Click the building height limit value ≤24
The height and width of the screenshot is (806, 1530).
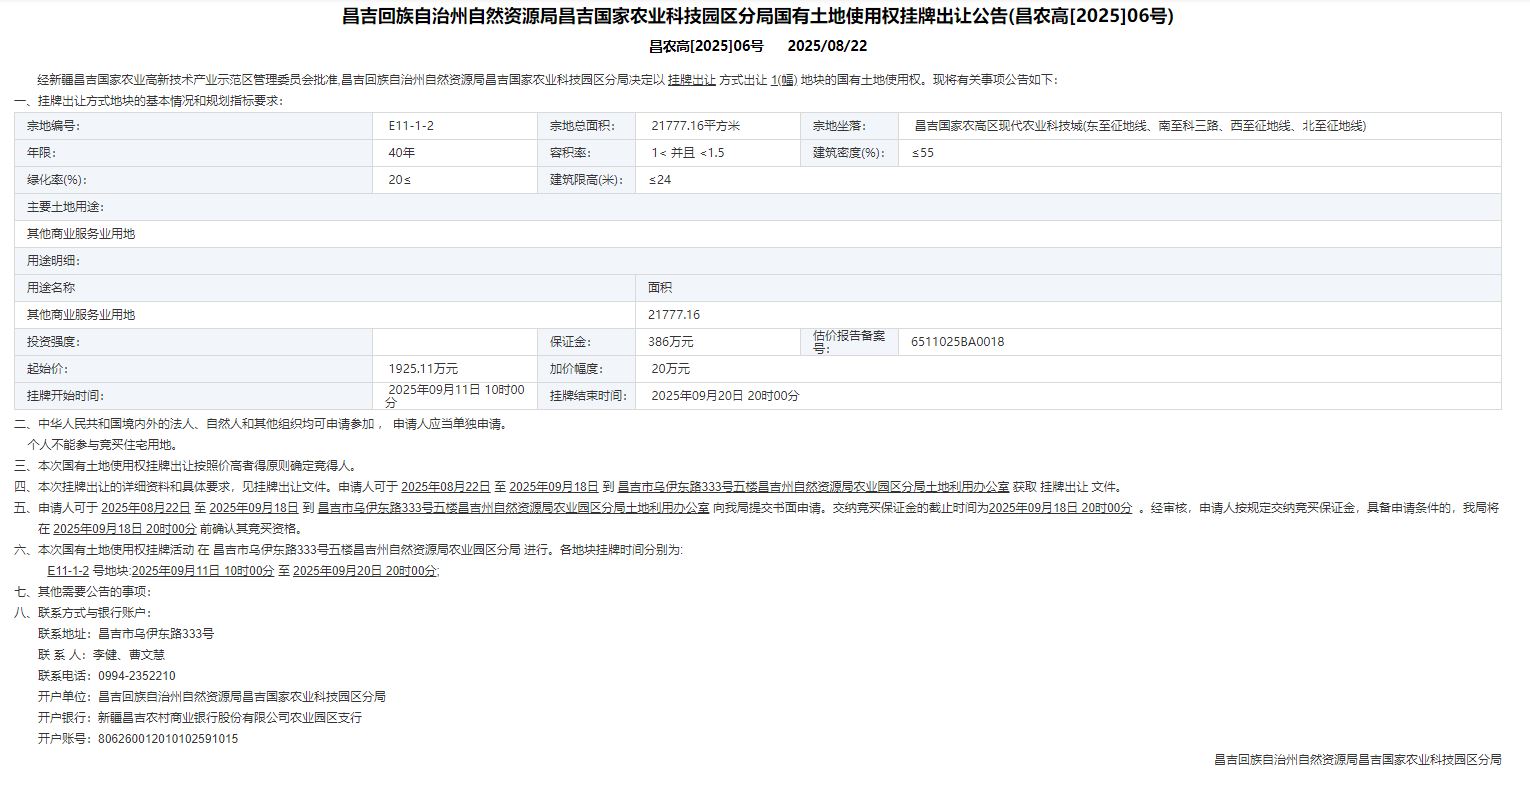tap(660, 180)
